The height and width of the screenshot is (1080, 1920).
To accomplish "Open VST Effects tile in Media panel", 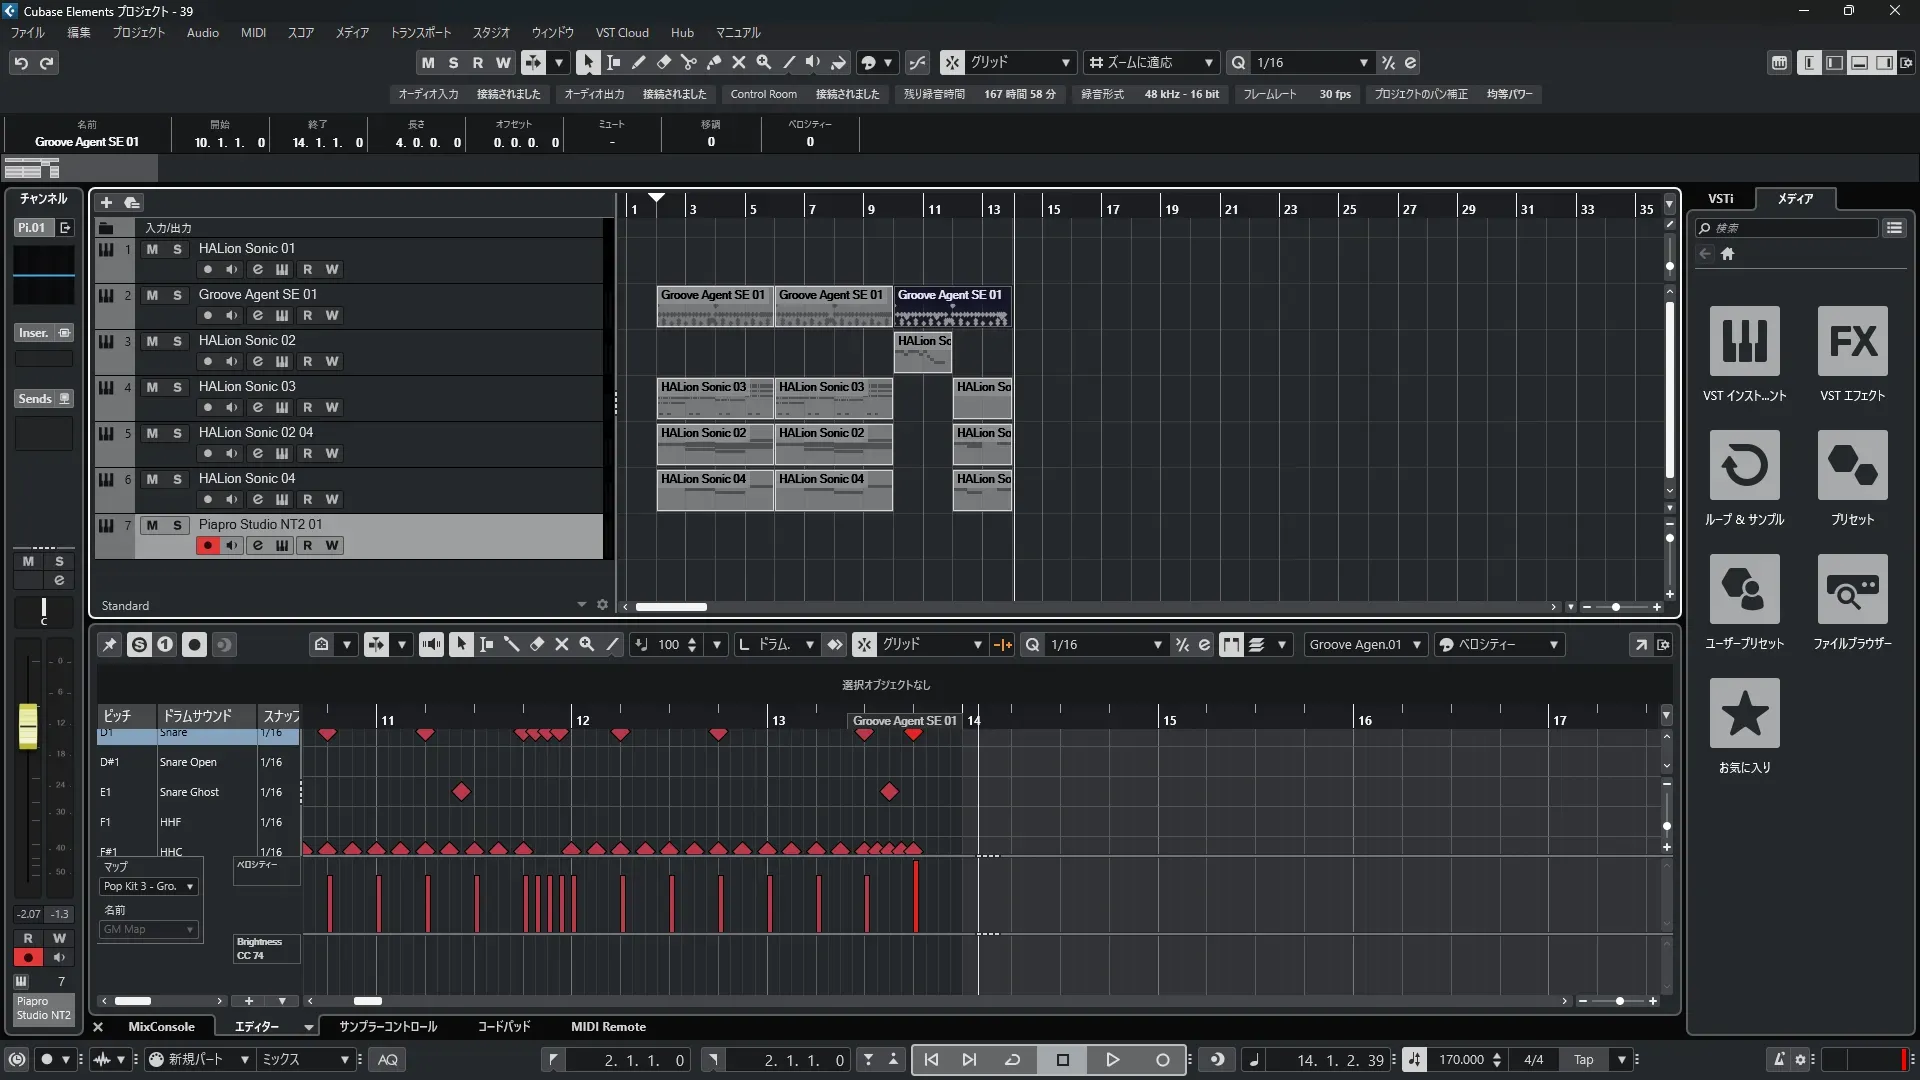I will point(1852,341).
